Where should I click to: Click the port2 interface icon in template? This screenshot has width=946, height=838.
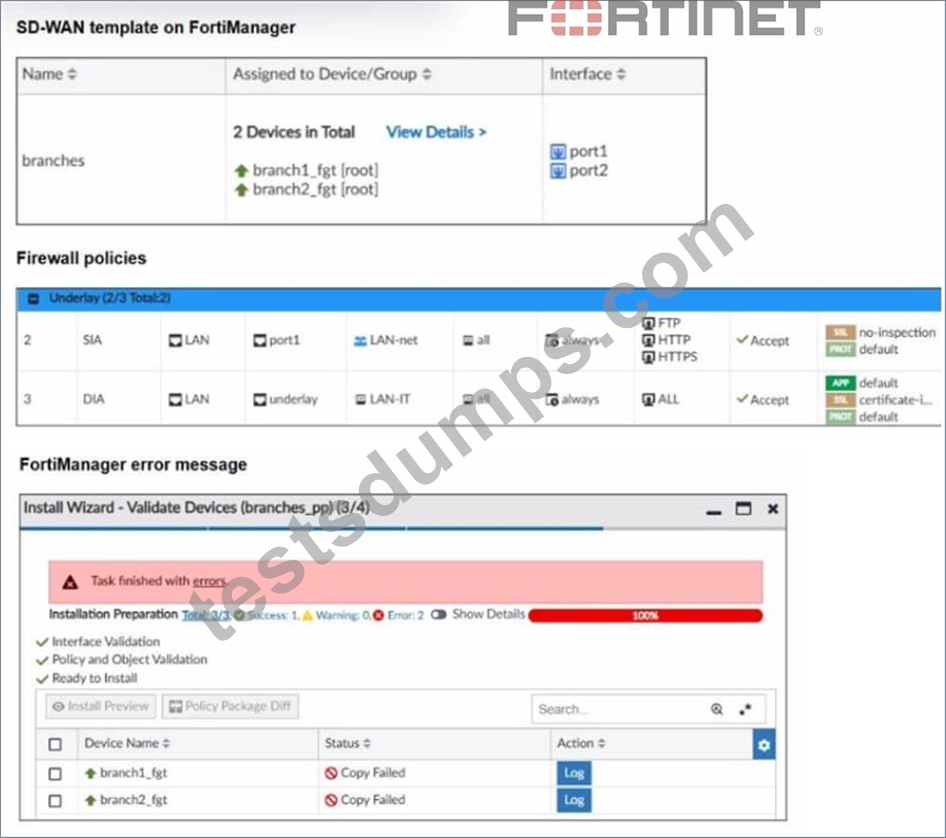[558, 171]
